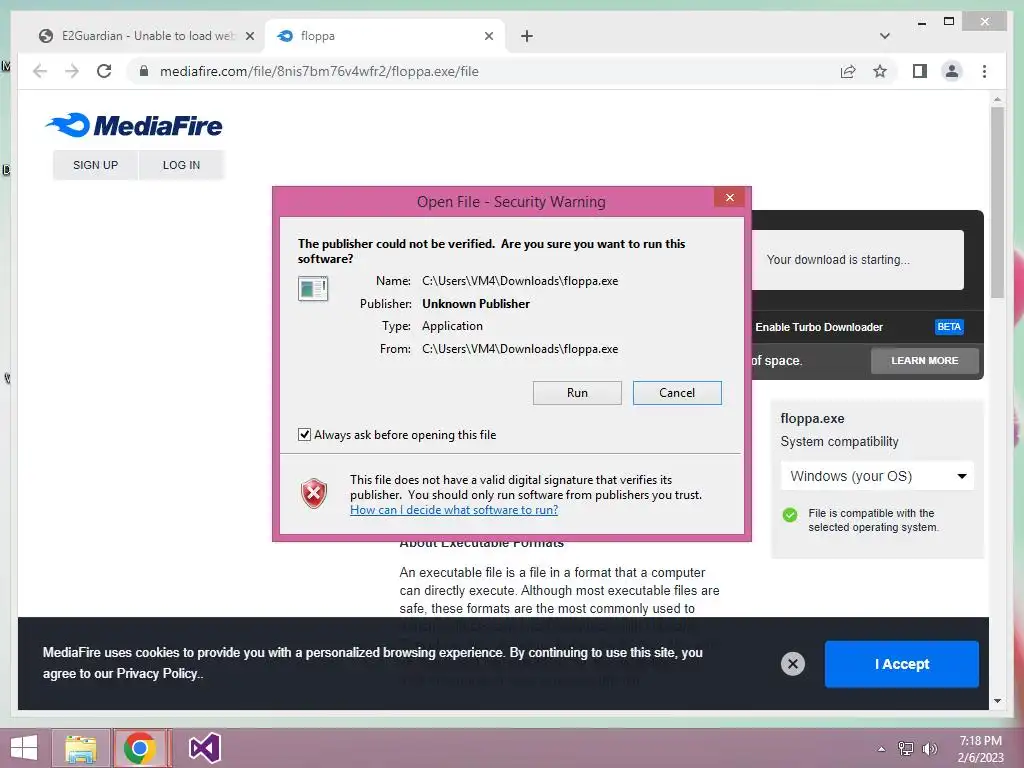The height and width of the screenshot is (768, 1024).
Task: Run the floppa.exe file
Action: point(577,392)
